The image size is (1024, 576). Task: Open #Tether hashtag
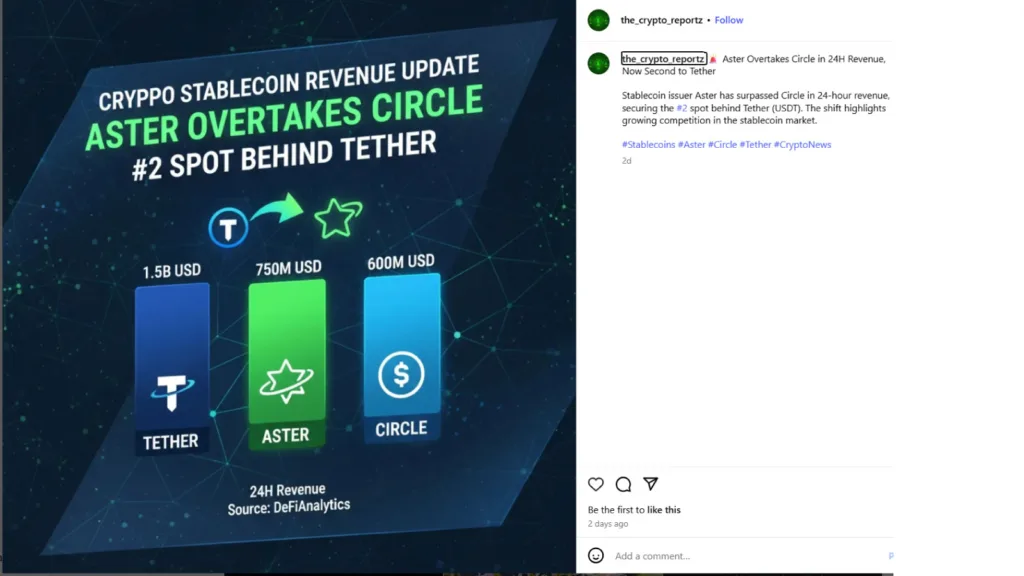756,144
